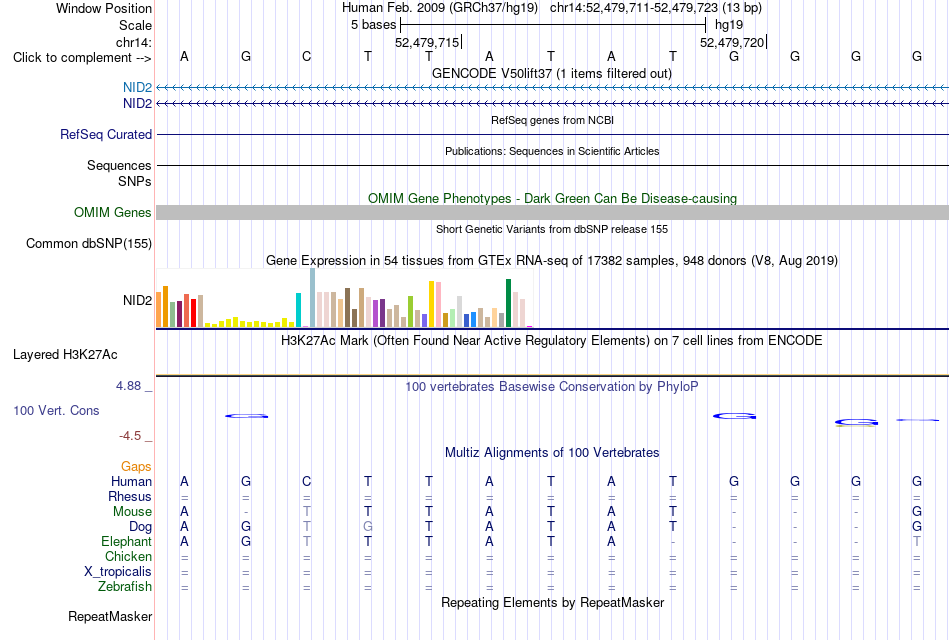Click the gray 'T' at the Elephant row end
This screenshot has height=640, width=950.
[917, 541]
